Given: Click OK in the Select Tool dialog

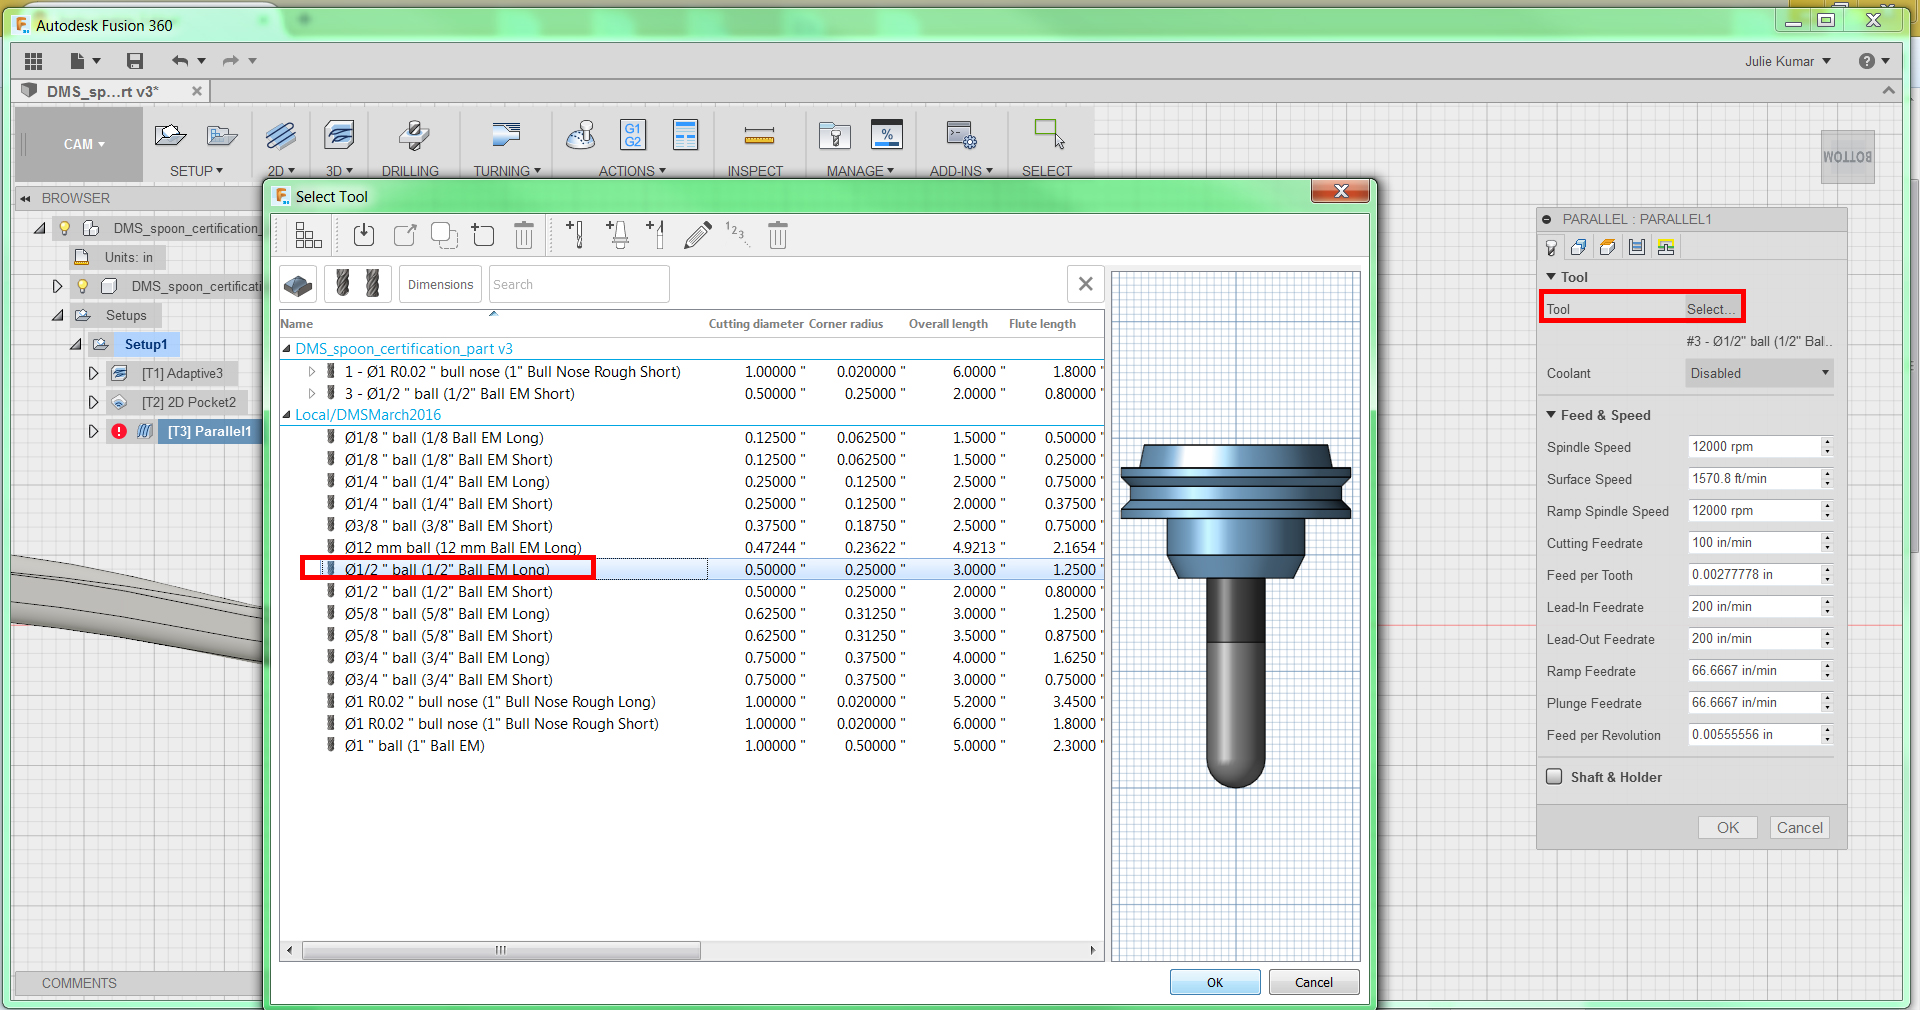Looking at the screenshot, I should 1215,982.
